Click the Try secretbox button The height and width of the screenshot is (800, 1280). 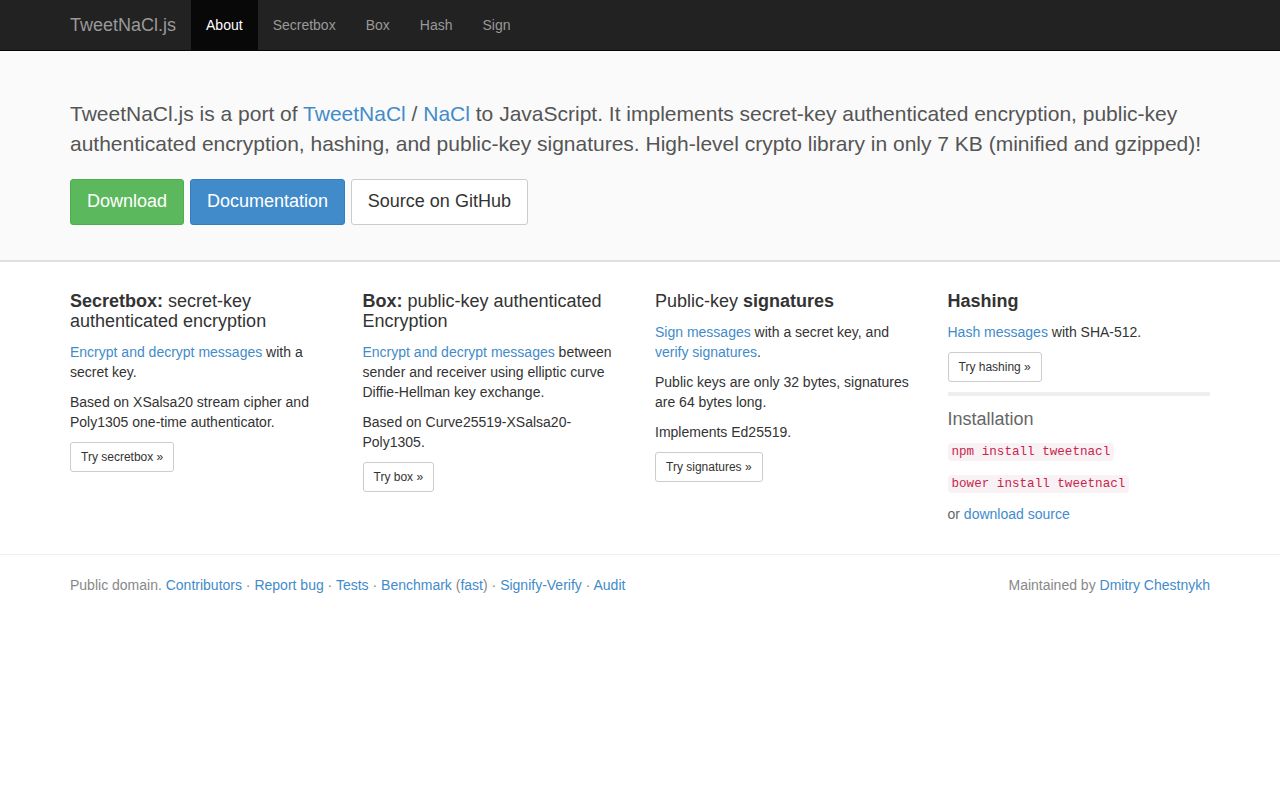pos(122,457)
